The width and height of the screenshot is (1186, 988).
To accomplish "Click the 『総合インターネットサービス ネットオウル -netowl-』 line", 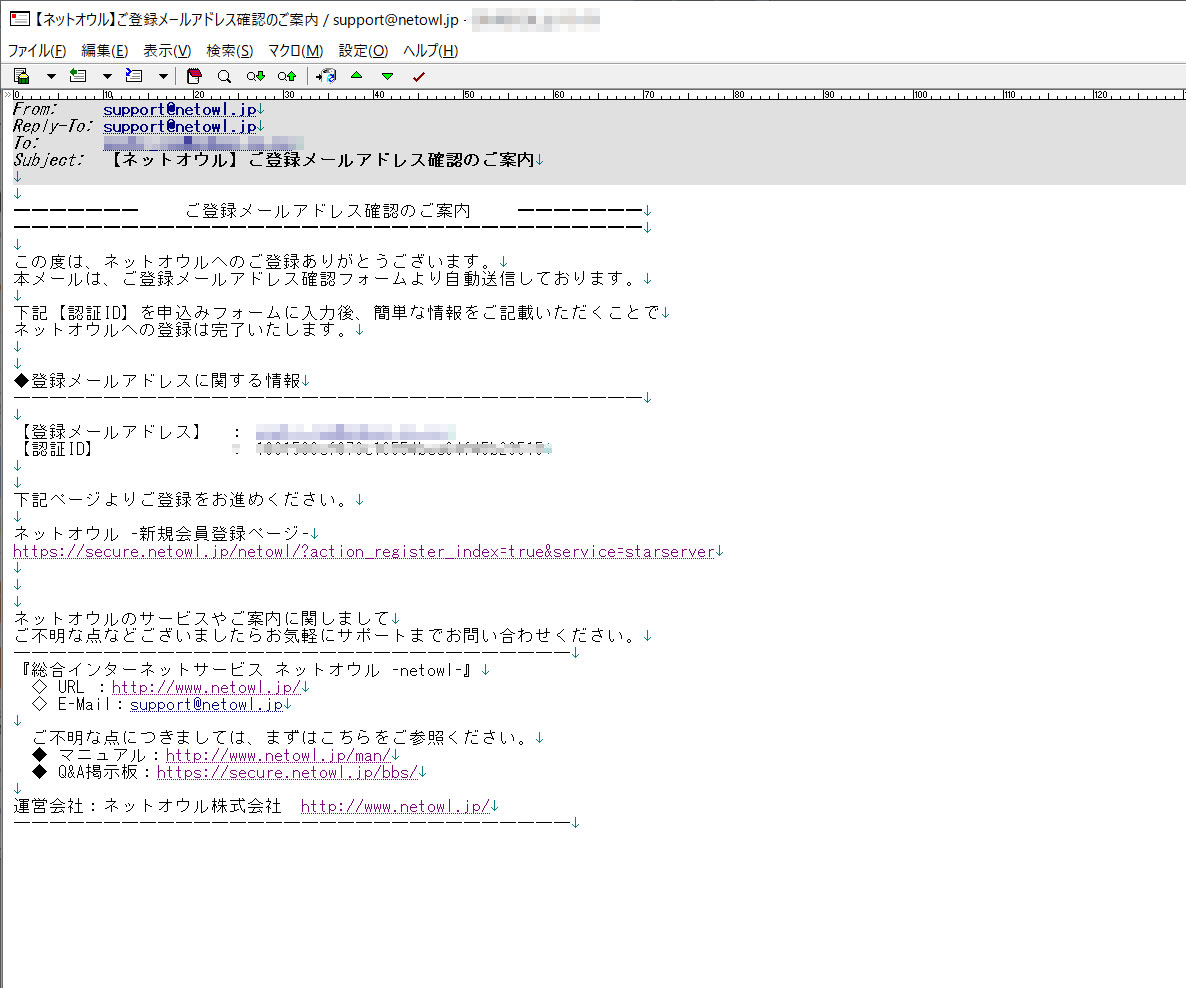I will click(x=246, y=670).
